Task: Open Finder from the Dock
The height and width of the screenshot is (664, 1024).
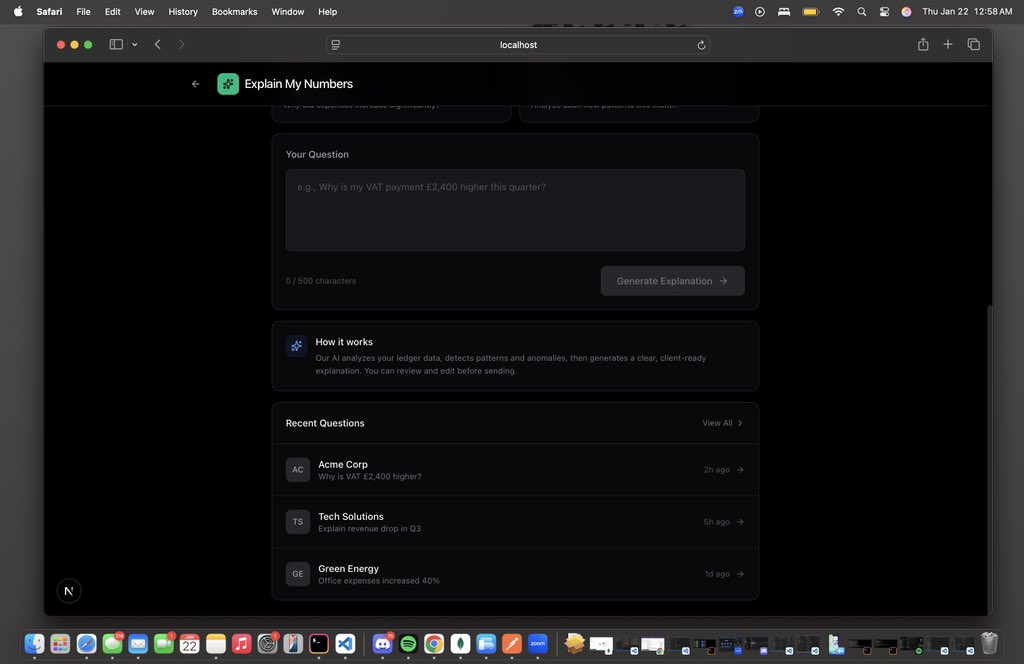Action: pyautogui.click(x=35, y=644)
